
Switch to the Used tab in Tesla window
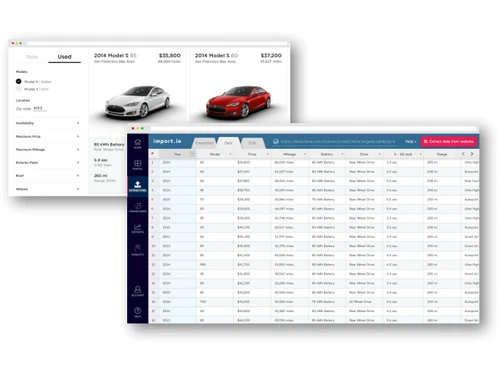[64, 57]
